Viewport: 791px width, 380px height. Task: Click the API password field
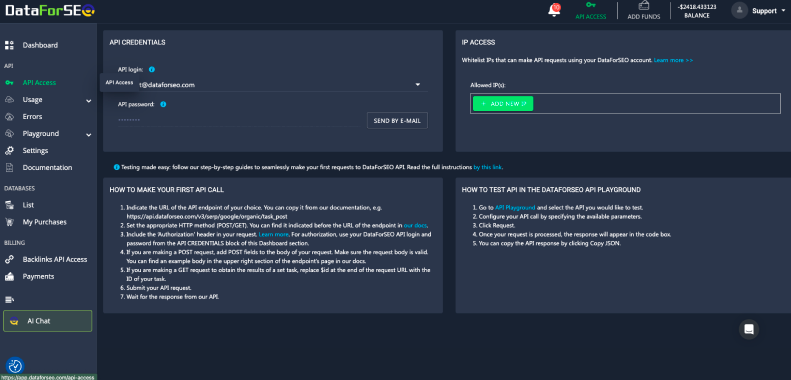[x=238, y=120]
